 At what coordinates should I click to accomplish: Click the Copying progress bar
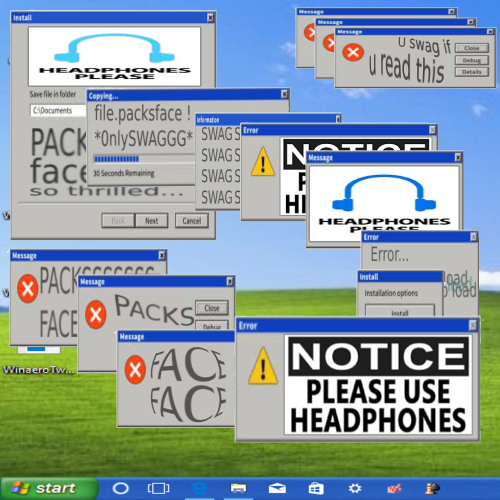tap(144, 159)
